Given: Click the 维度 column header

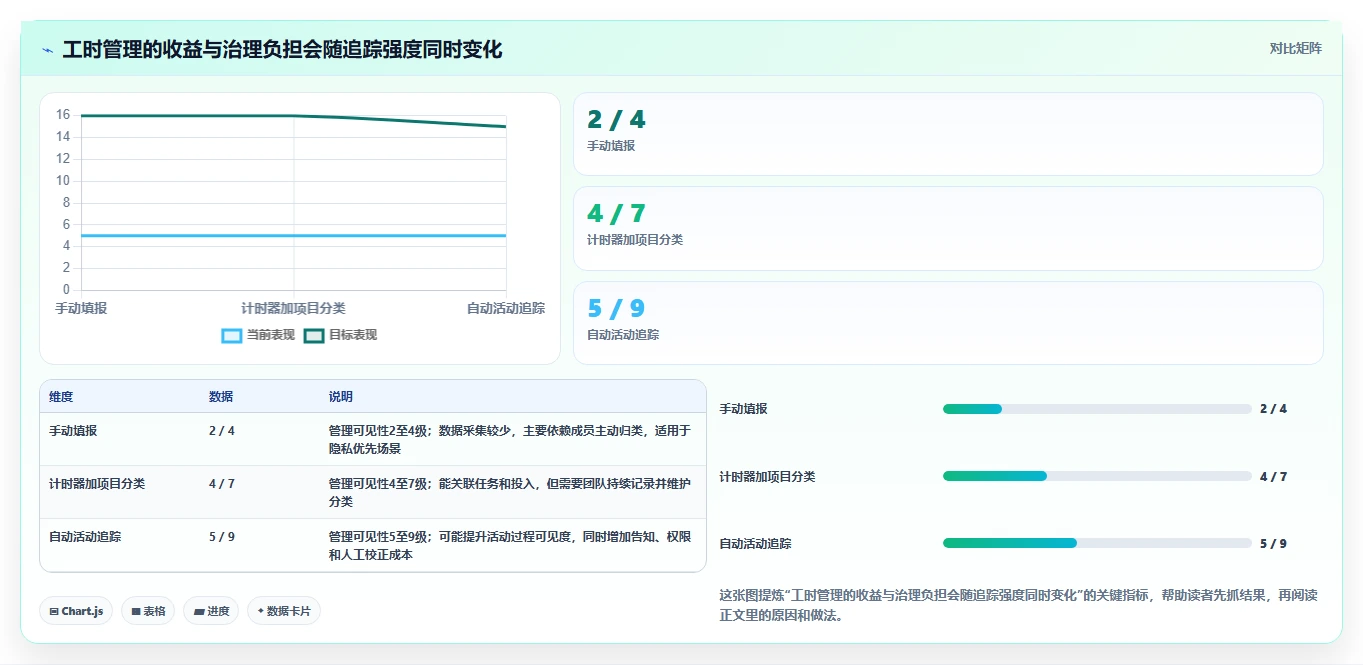Looking at the screenshot, I should point(61,397).
